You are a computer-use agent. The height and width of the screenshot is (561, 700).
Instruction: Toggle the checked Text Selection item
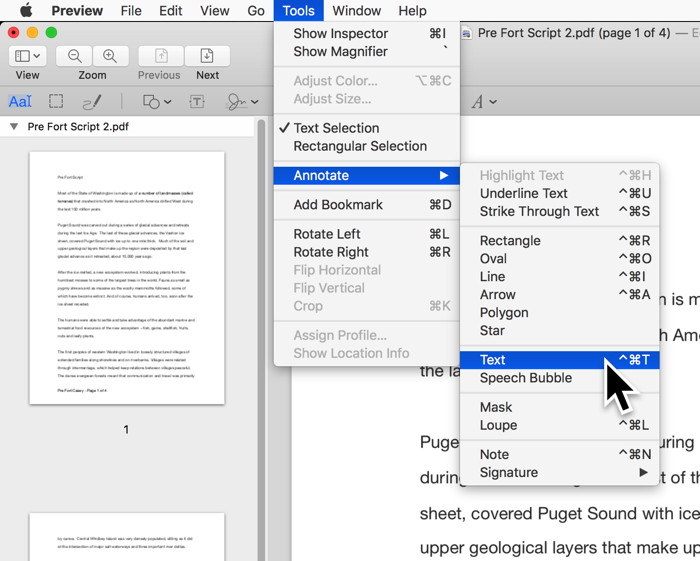click(367, 128)
